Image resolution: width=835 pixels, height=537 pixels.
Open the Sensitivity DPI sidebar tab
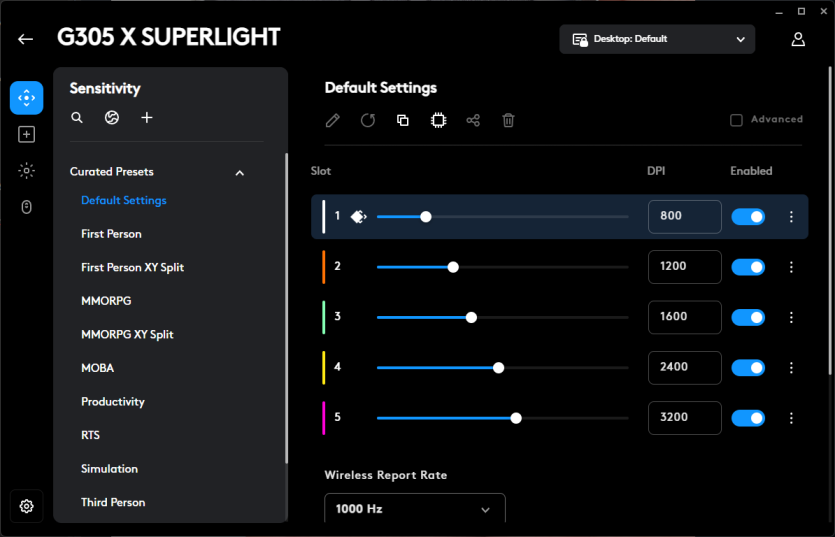pos(27,98)
